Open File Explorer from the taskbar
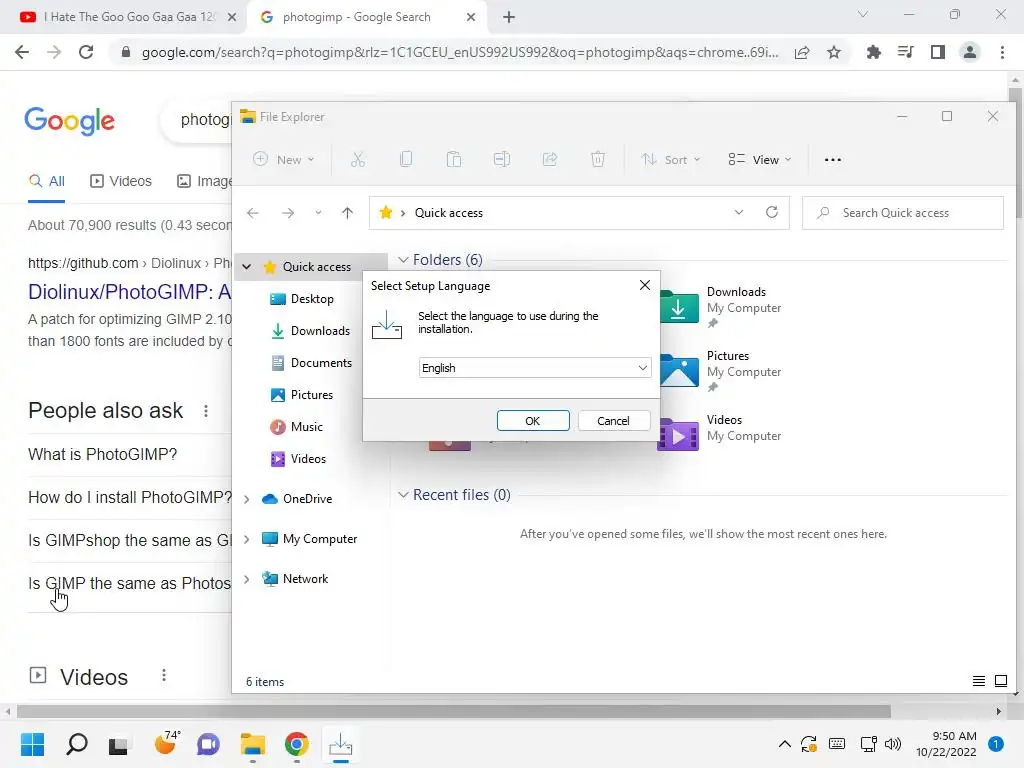The width and height of the screenshot is (1024, 768). click(x=253, y=744)
